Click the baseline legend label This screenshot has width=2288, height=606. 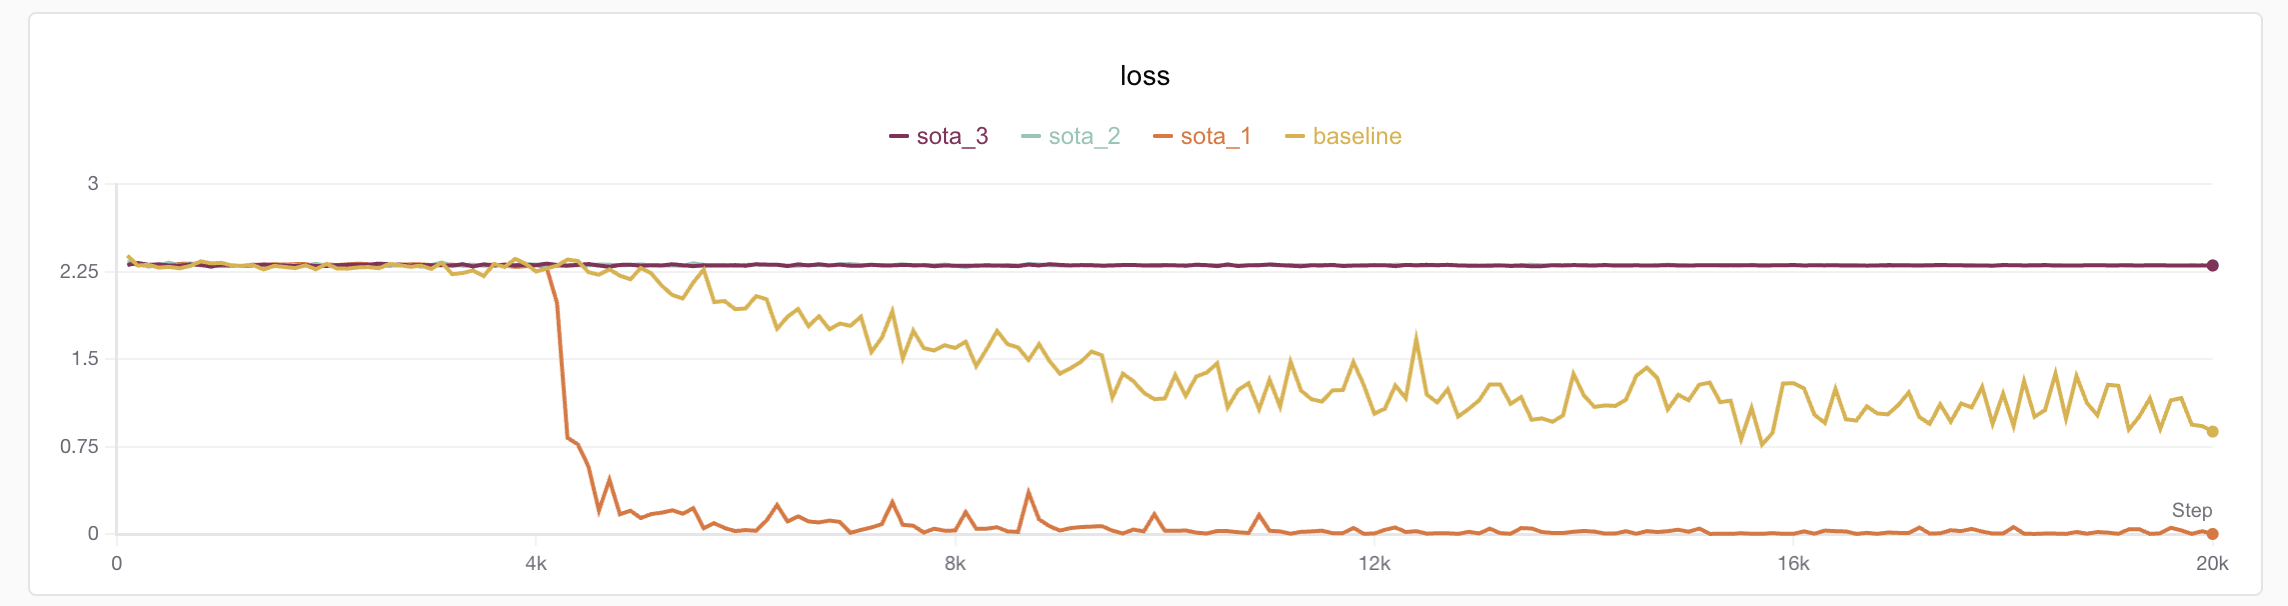pyautogui.click(x=1356, y=136)
